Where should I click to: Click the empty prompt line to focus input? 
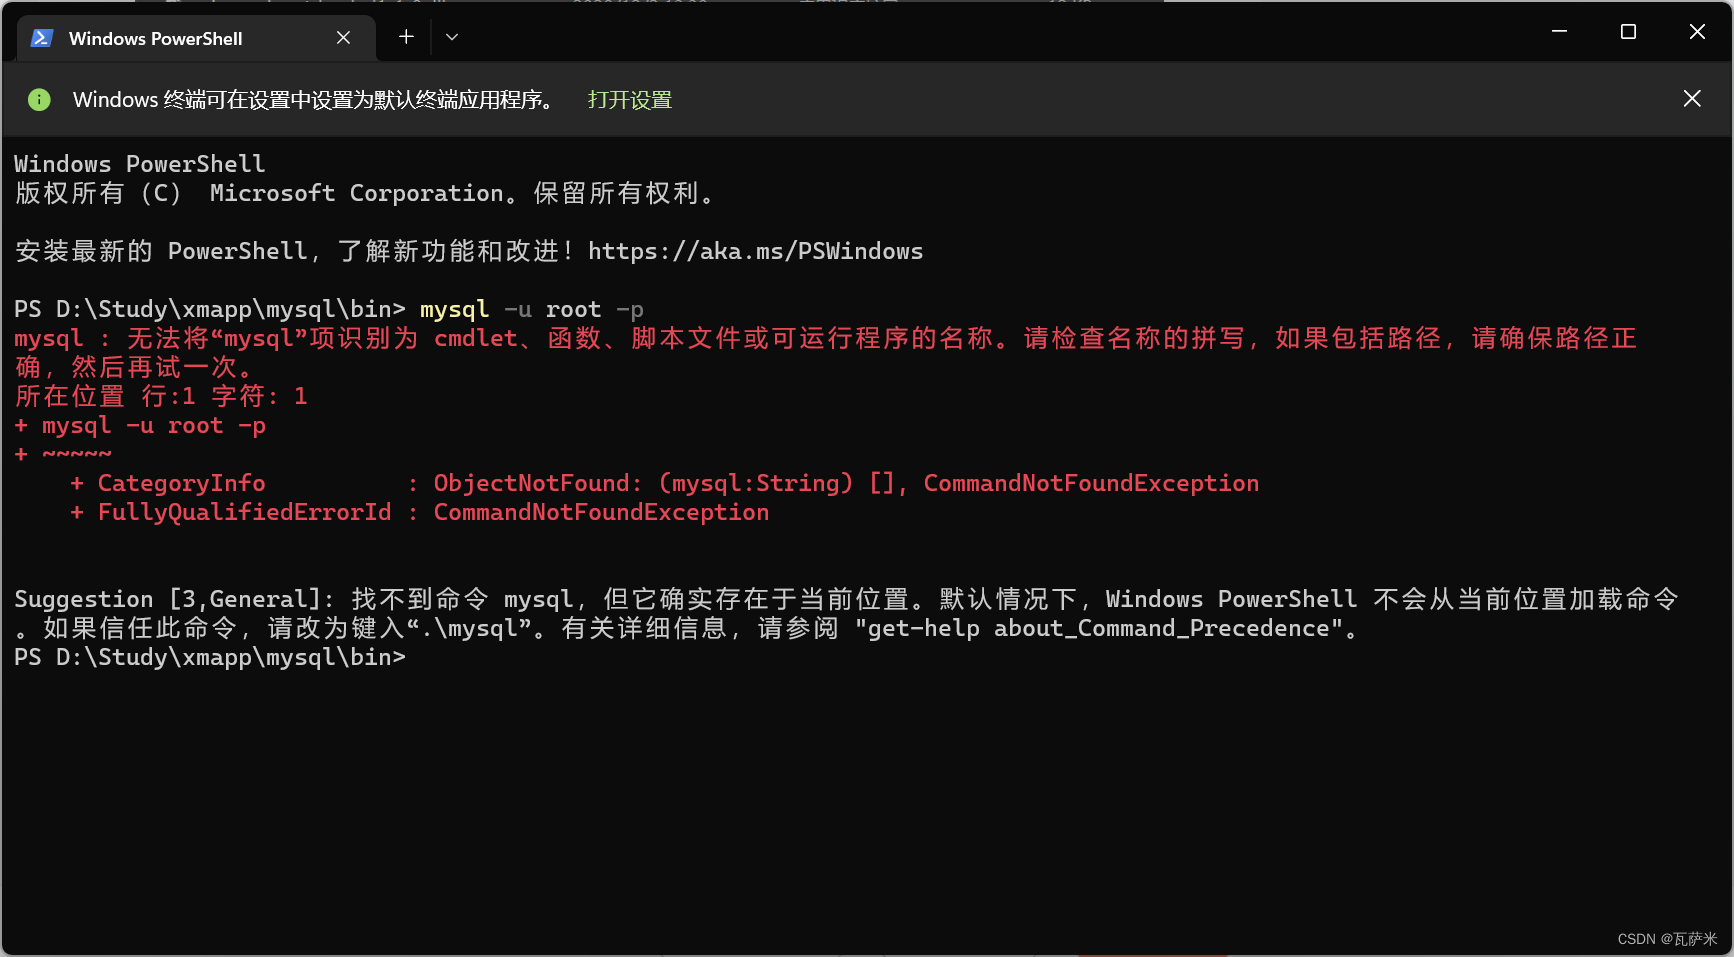coord(500,657)
